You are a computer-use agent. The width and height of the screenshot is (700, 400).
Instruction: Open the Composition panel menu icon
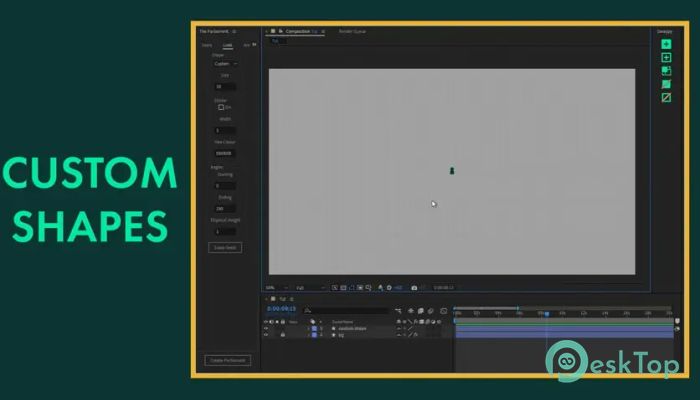tap(323, 32)
